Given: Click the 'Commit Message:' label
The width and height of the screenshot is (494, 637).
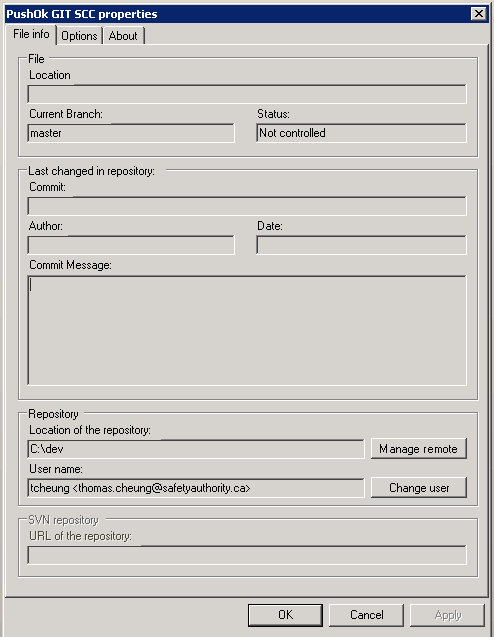Looking at the screenshot, I should pos(70,265).
